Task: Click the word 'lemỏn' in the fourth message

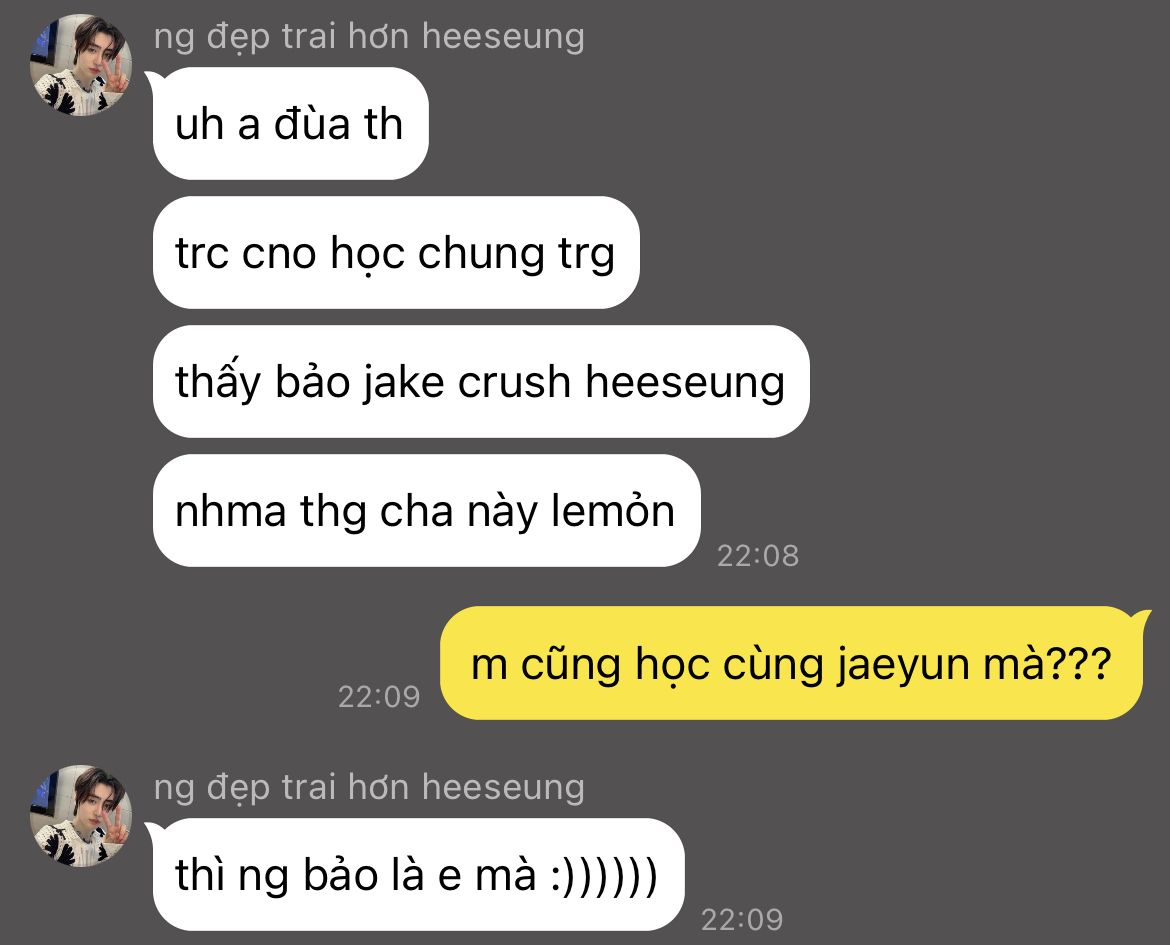Action: (x=613, y=509)
